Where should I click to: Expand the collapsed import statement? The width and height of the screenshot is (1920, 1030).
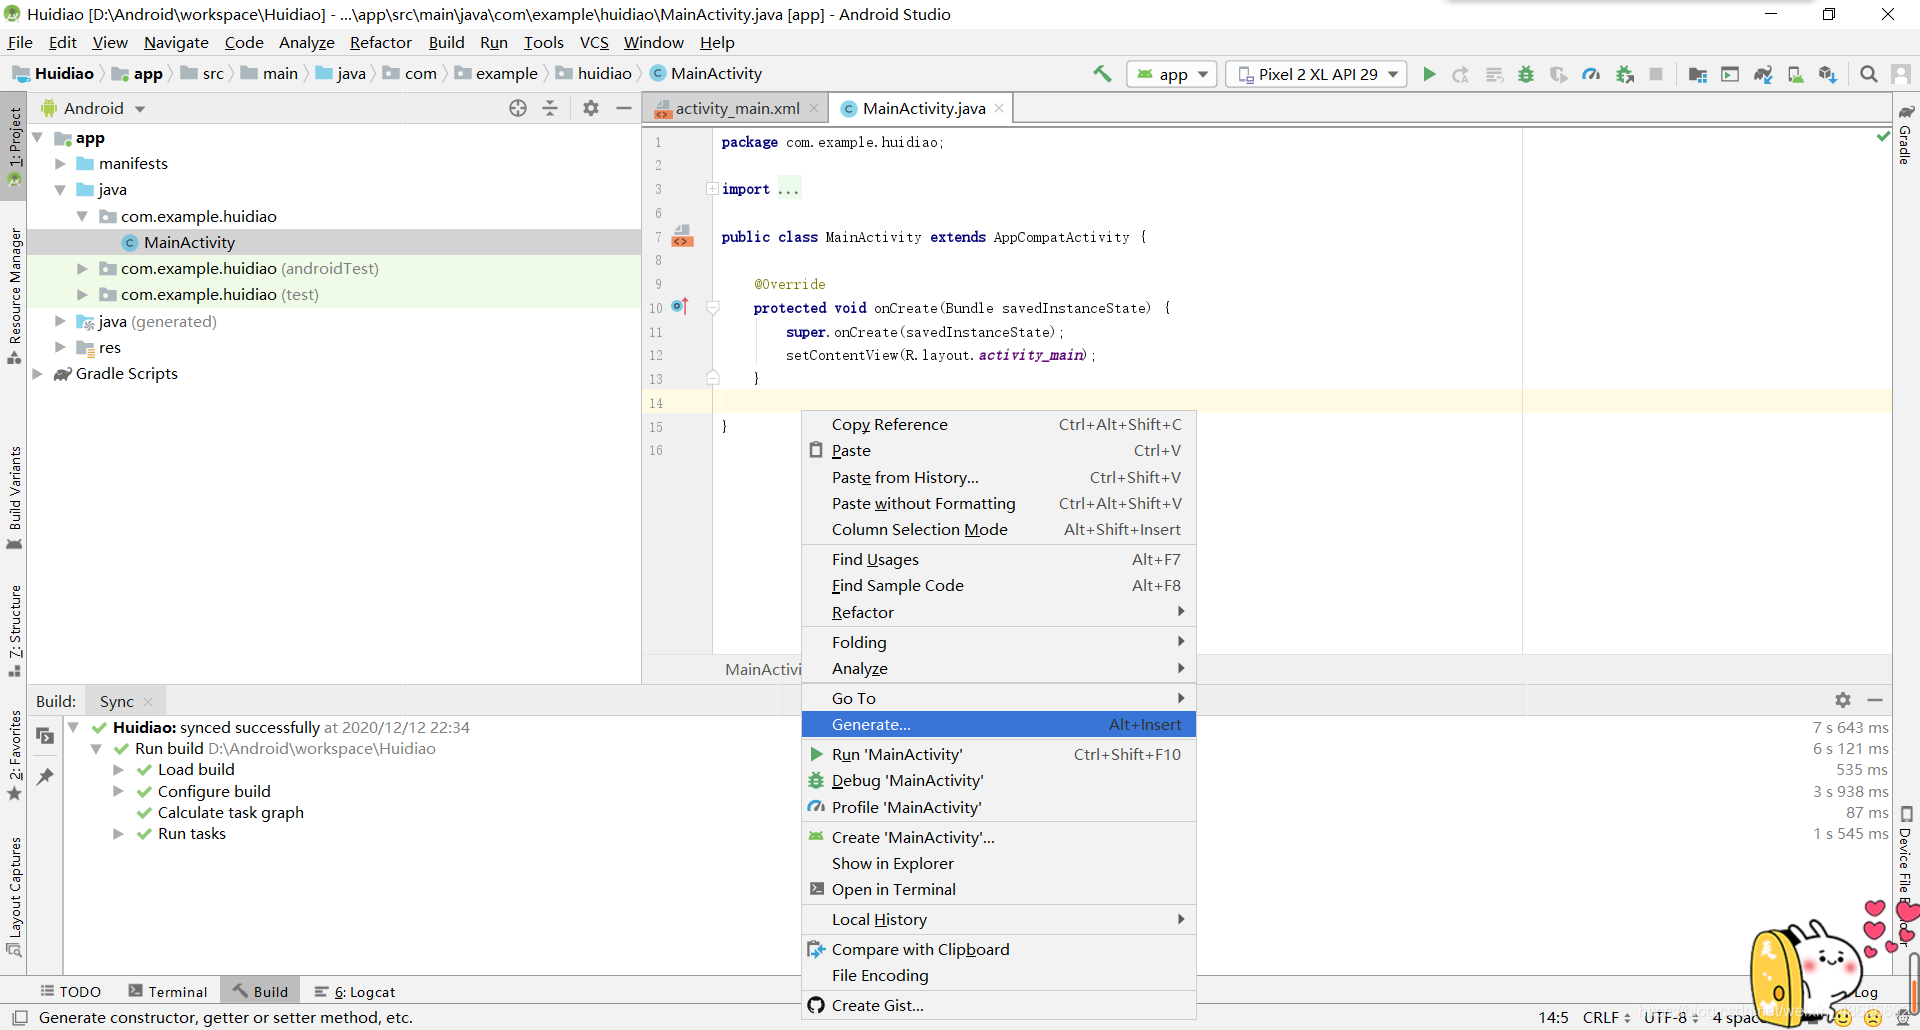point(712,189)
